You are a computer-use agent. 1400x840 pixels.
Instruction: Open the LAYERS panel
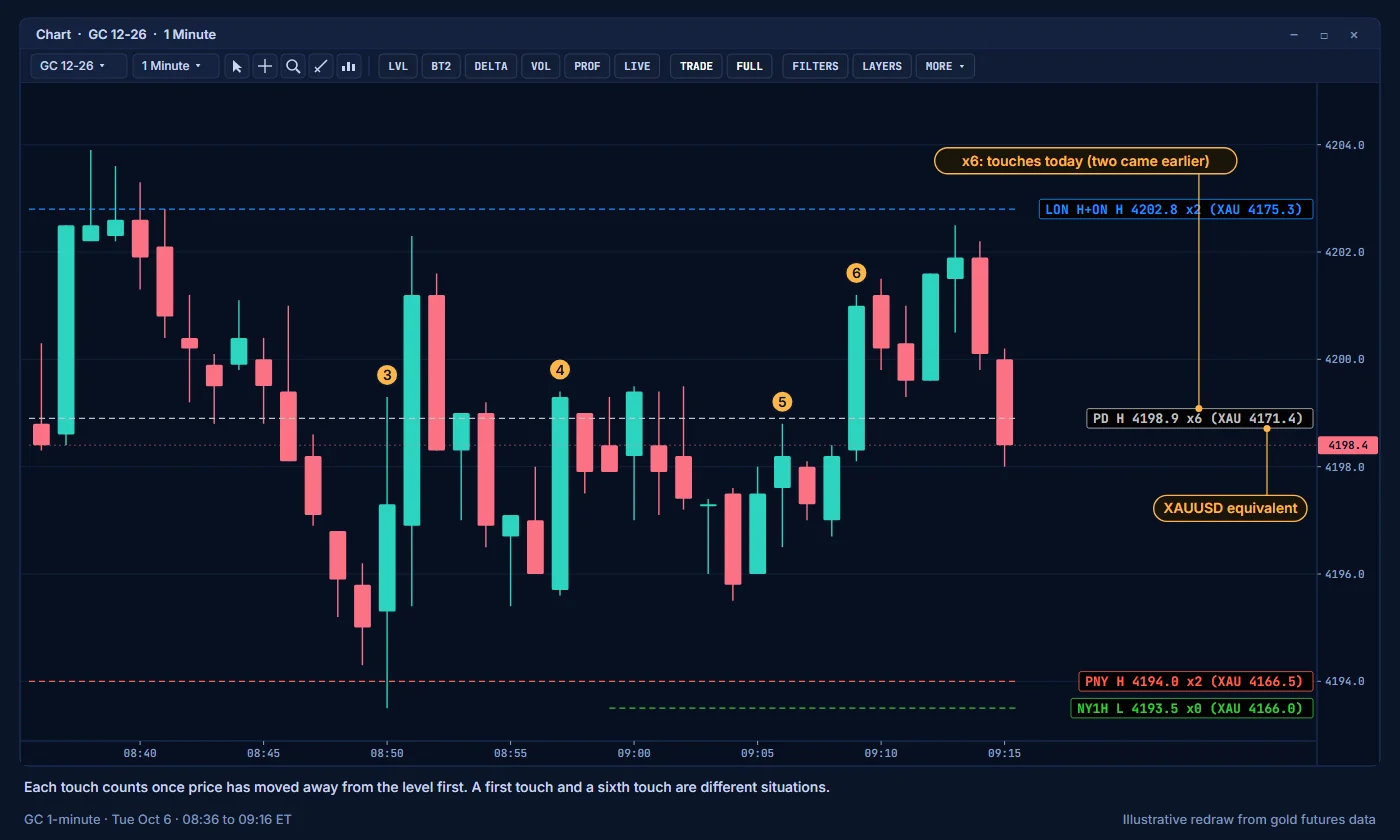click(882, 66)
